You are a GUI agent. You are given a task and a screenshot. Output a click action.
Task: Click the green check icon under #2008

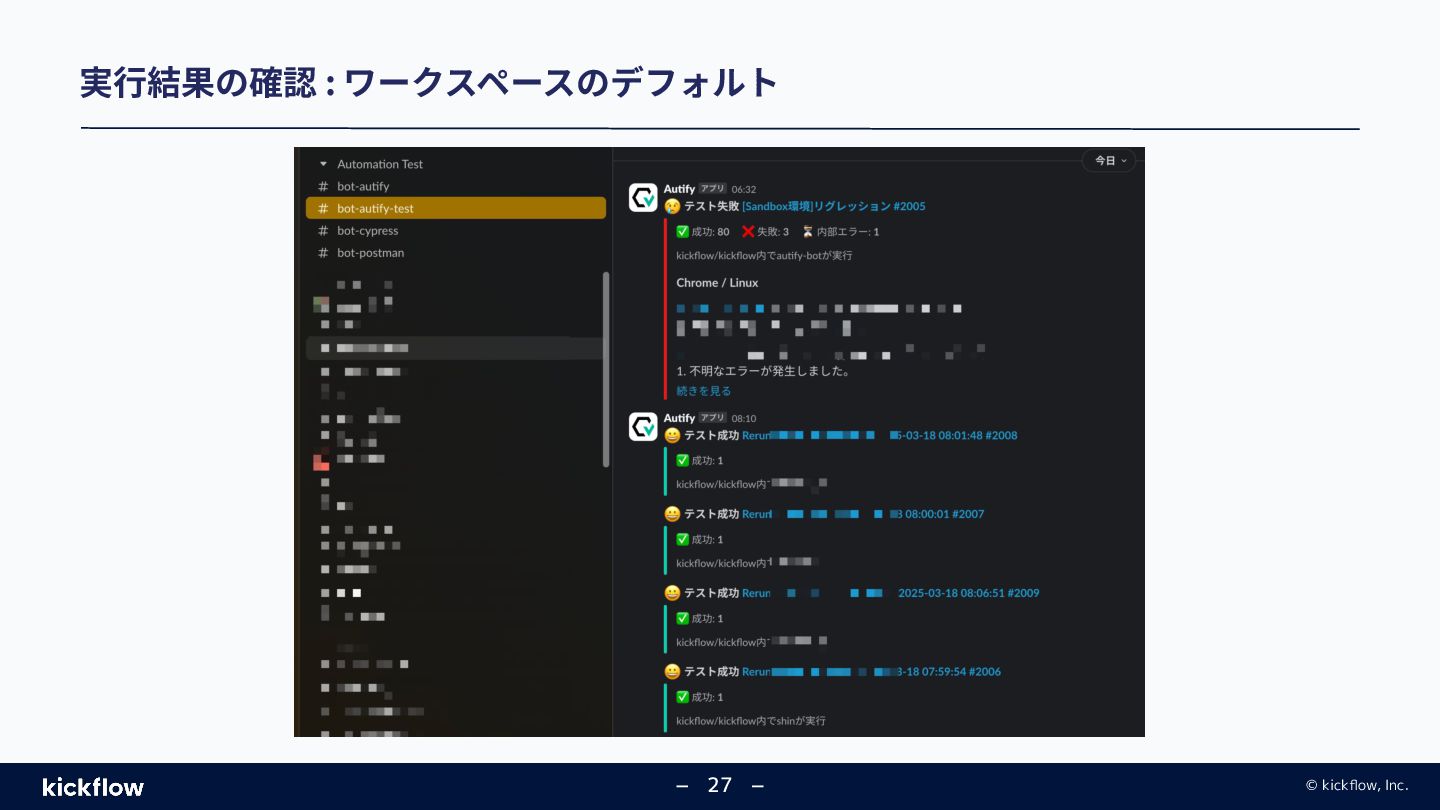coord(682,460)
